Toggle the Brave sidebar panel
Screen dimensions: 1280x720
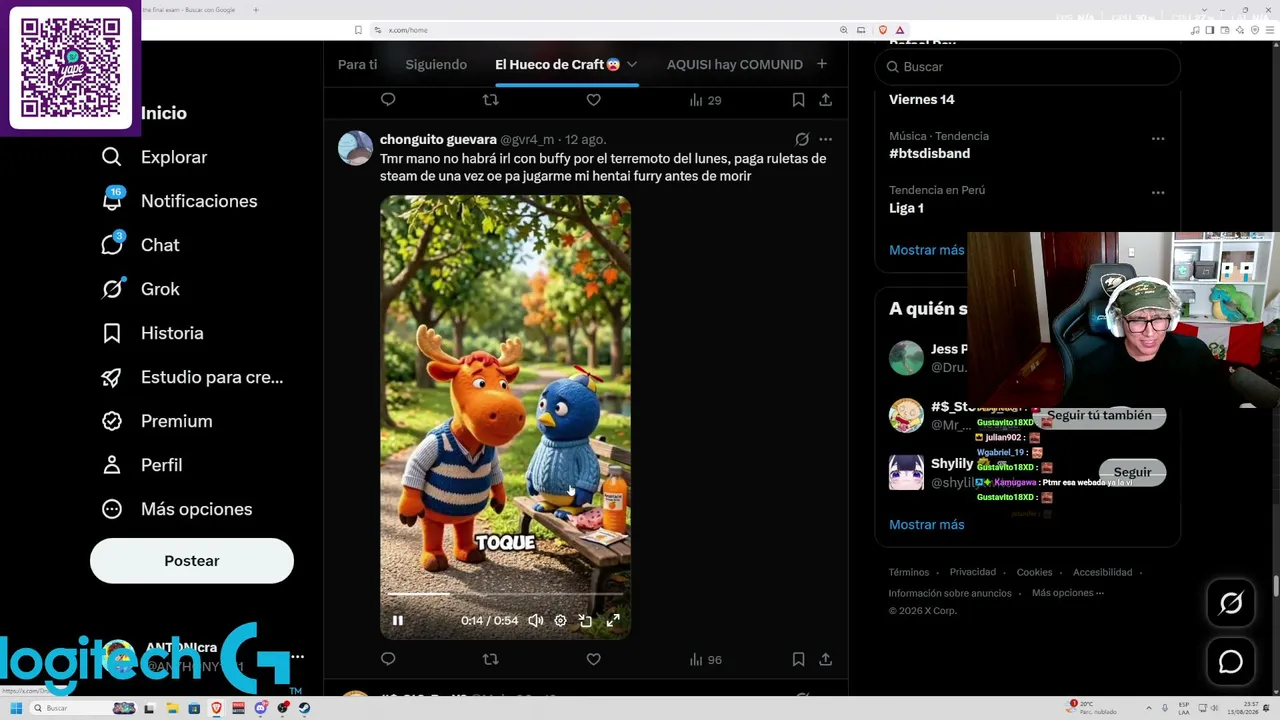1210,30
